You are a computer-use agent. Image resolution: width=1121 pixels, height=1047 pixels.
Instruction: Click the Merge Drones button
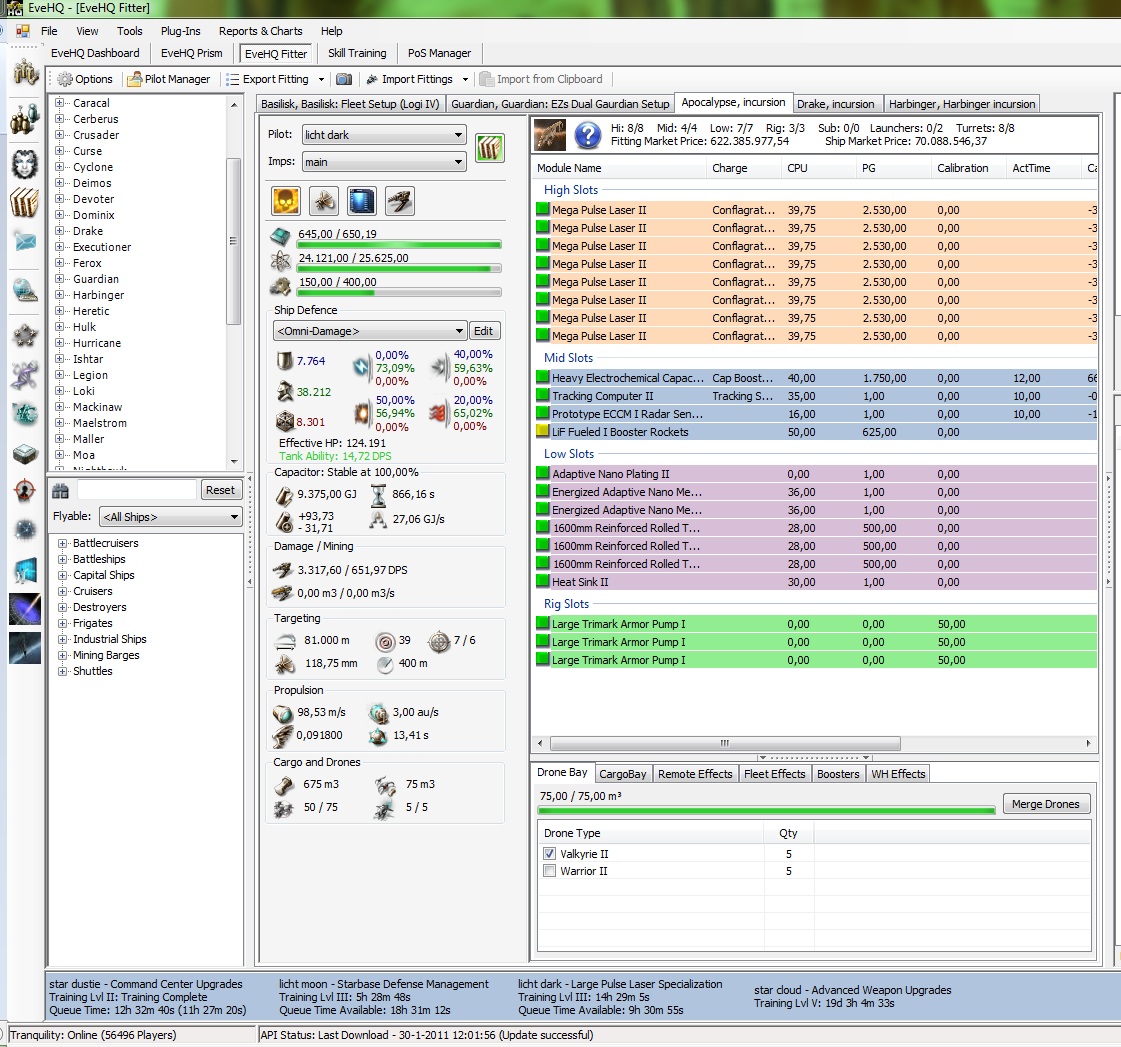[1045, 804]
